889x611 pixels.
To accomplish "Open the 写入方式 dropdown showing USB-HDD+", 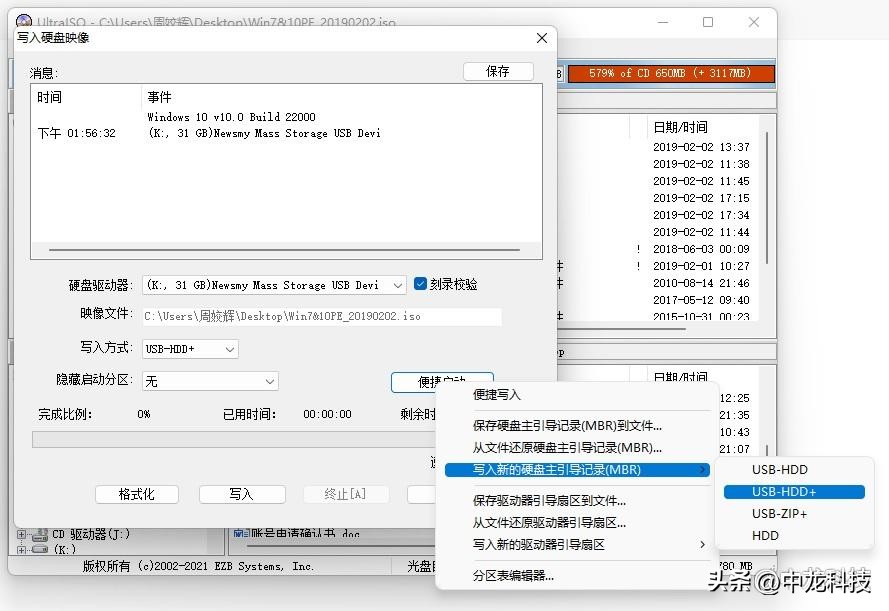I will tap(228, 349).
